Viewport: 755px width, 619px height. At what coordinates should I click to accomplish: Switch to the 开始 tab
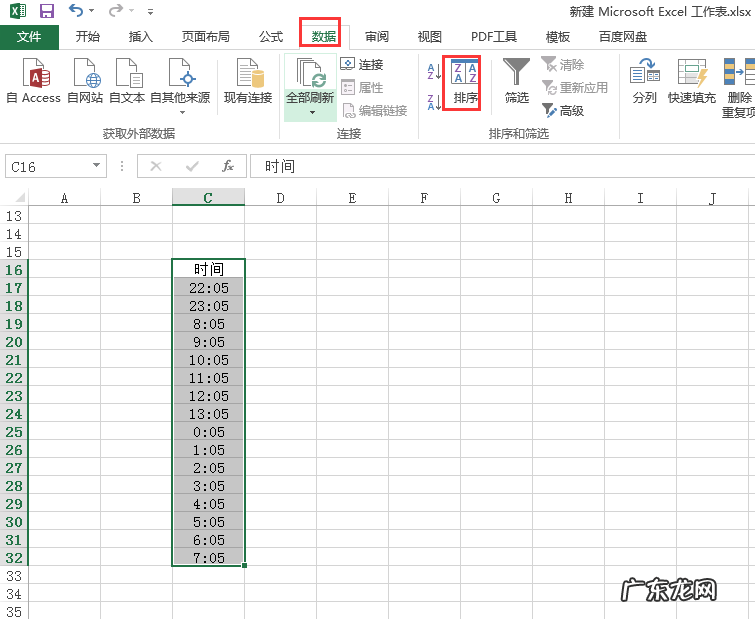[88, 37]
